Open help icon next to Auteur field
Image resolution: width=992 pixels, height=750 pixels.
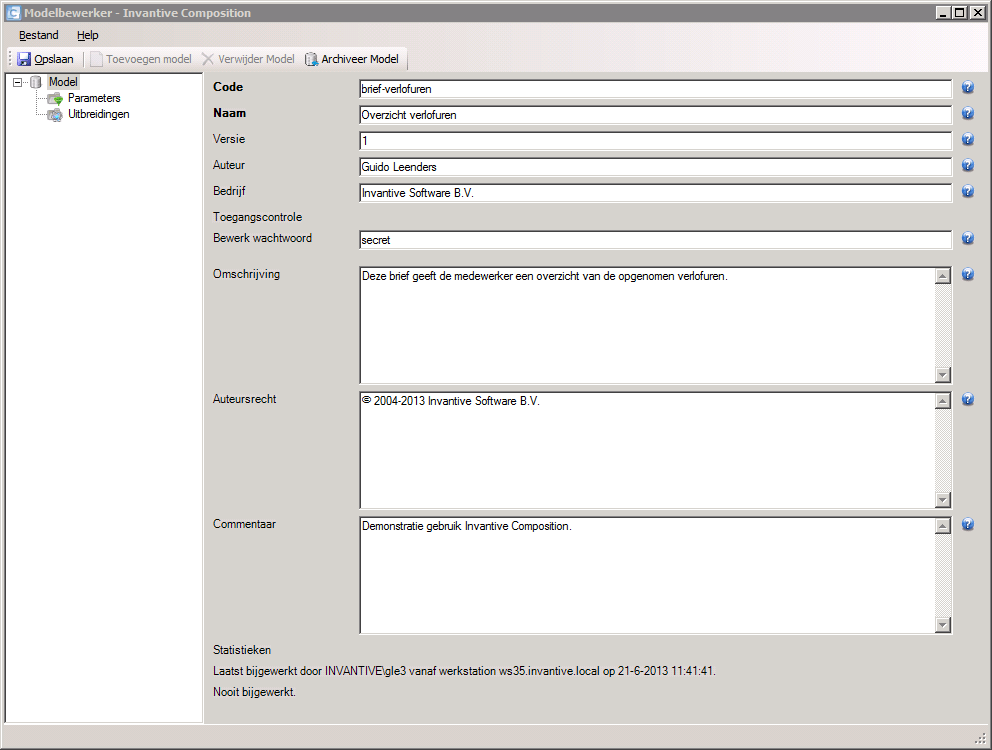[x=968, y=165]
